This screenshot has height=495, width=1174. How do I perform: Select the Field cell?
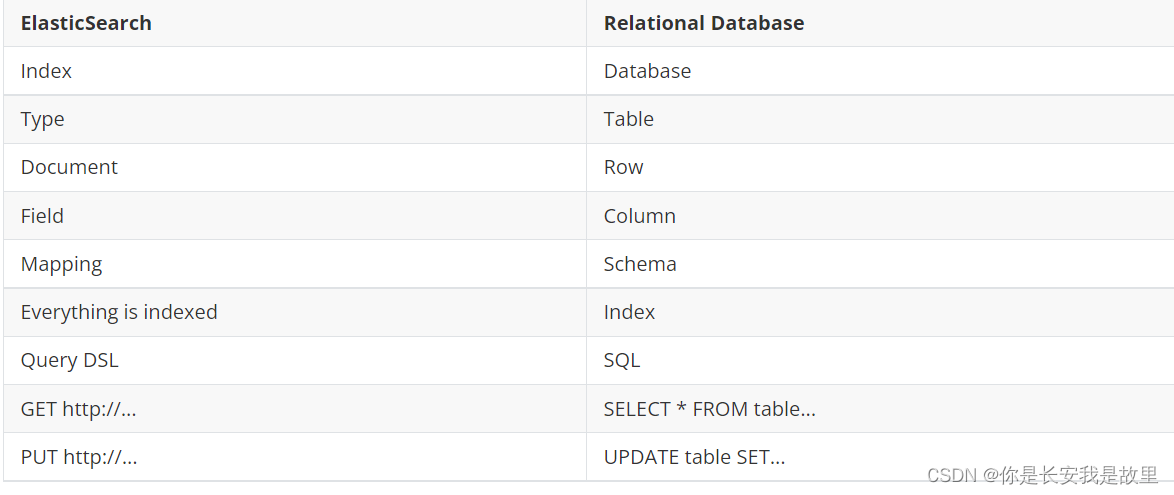click(42, 216)
